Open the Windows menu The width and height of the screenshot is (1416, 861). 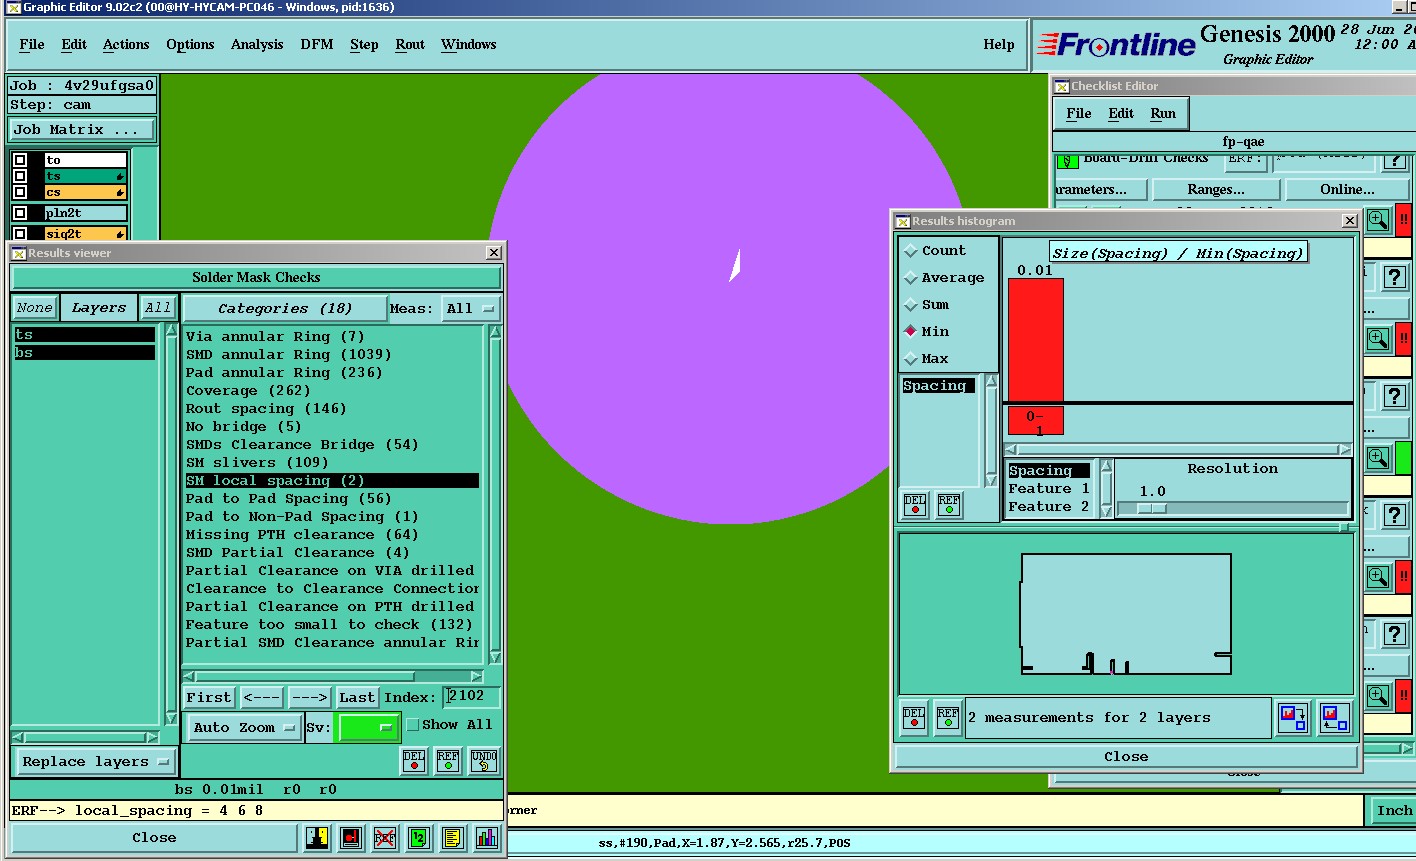(469, 44)
